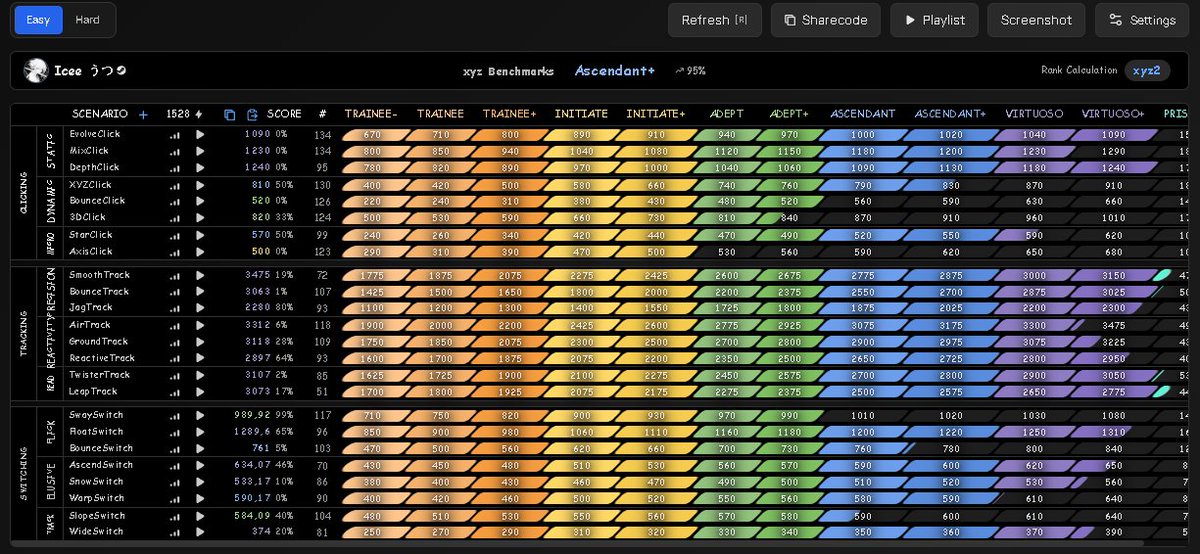Click the energy value 1528
This screenshot has height=554, width=1200.
pos(178,114)
